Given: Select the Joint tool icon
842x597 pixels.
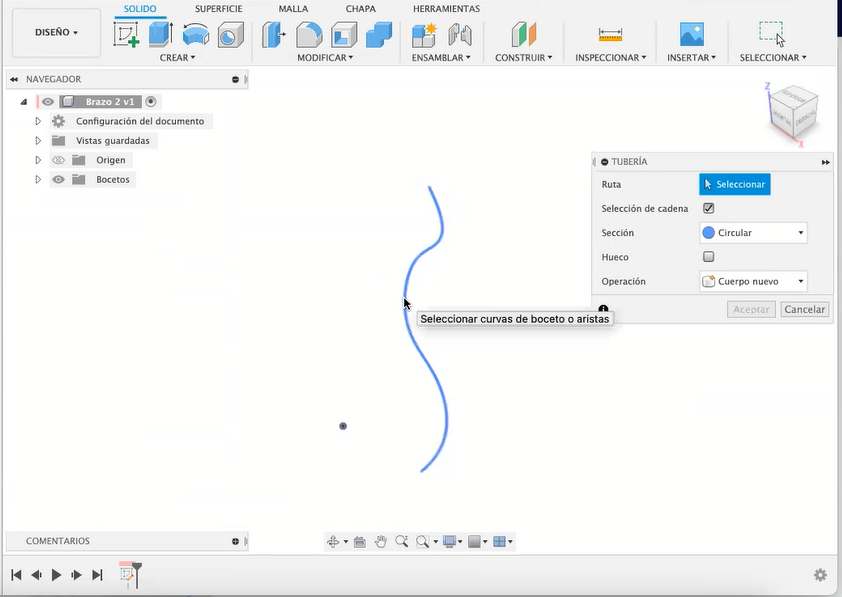Looking at the screenshot, I should (x=460, y=34).
